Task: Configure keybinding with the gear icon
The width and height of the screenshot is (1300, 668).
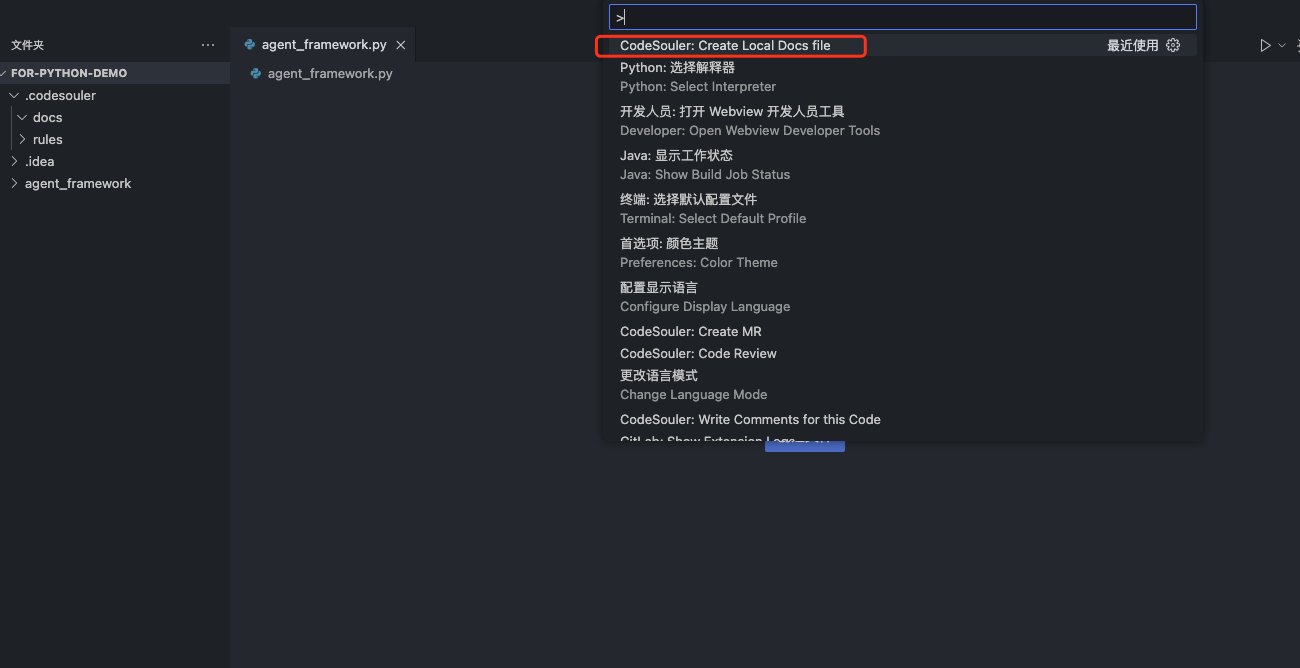Action: [1174, 45]
